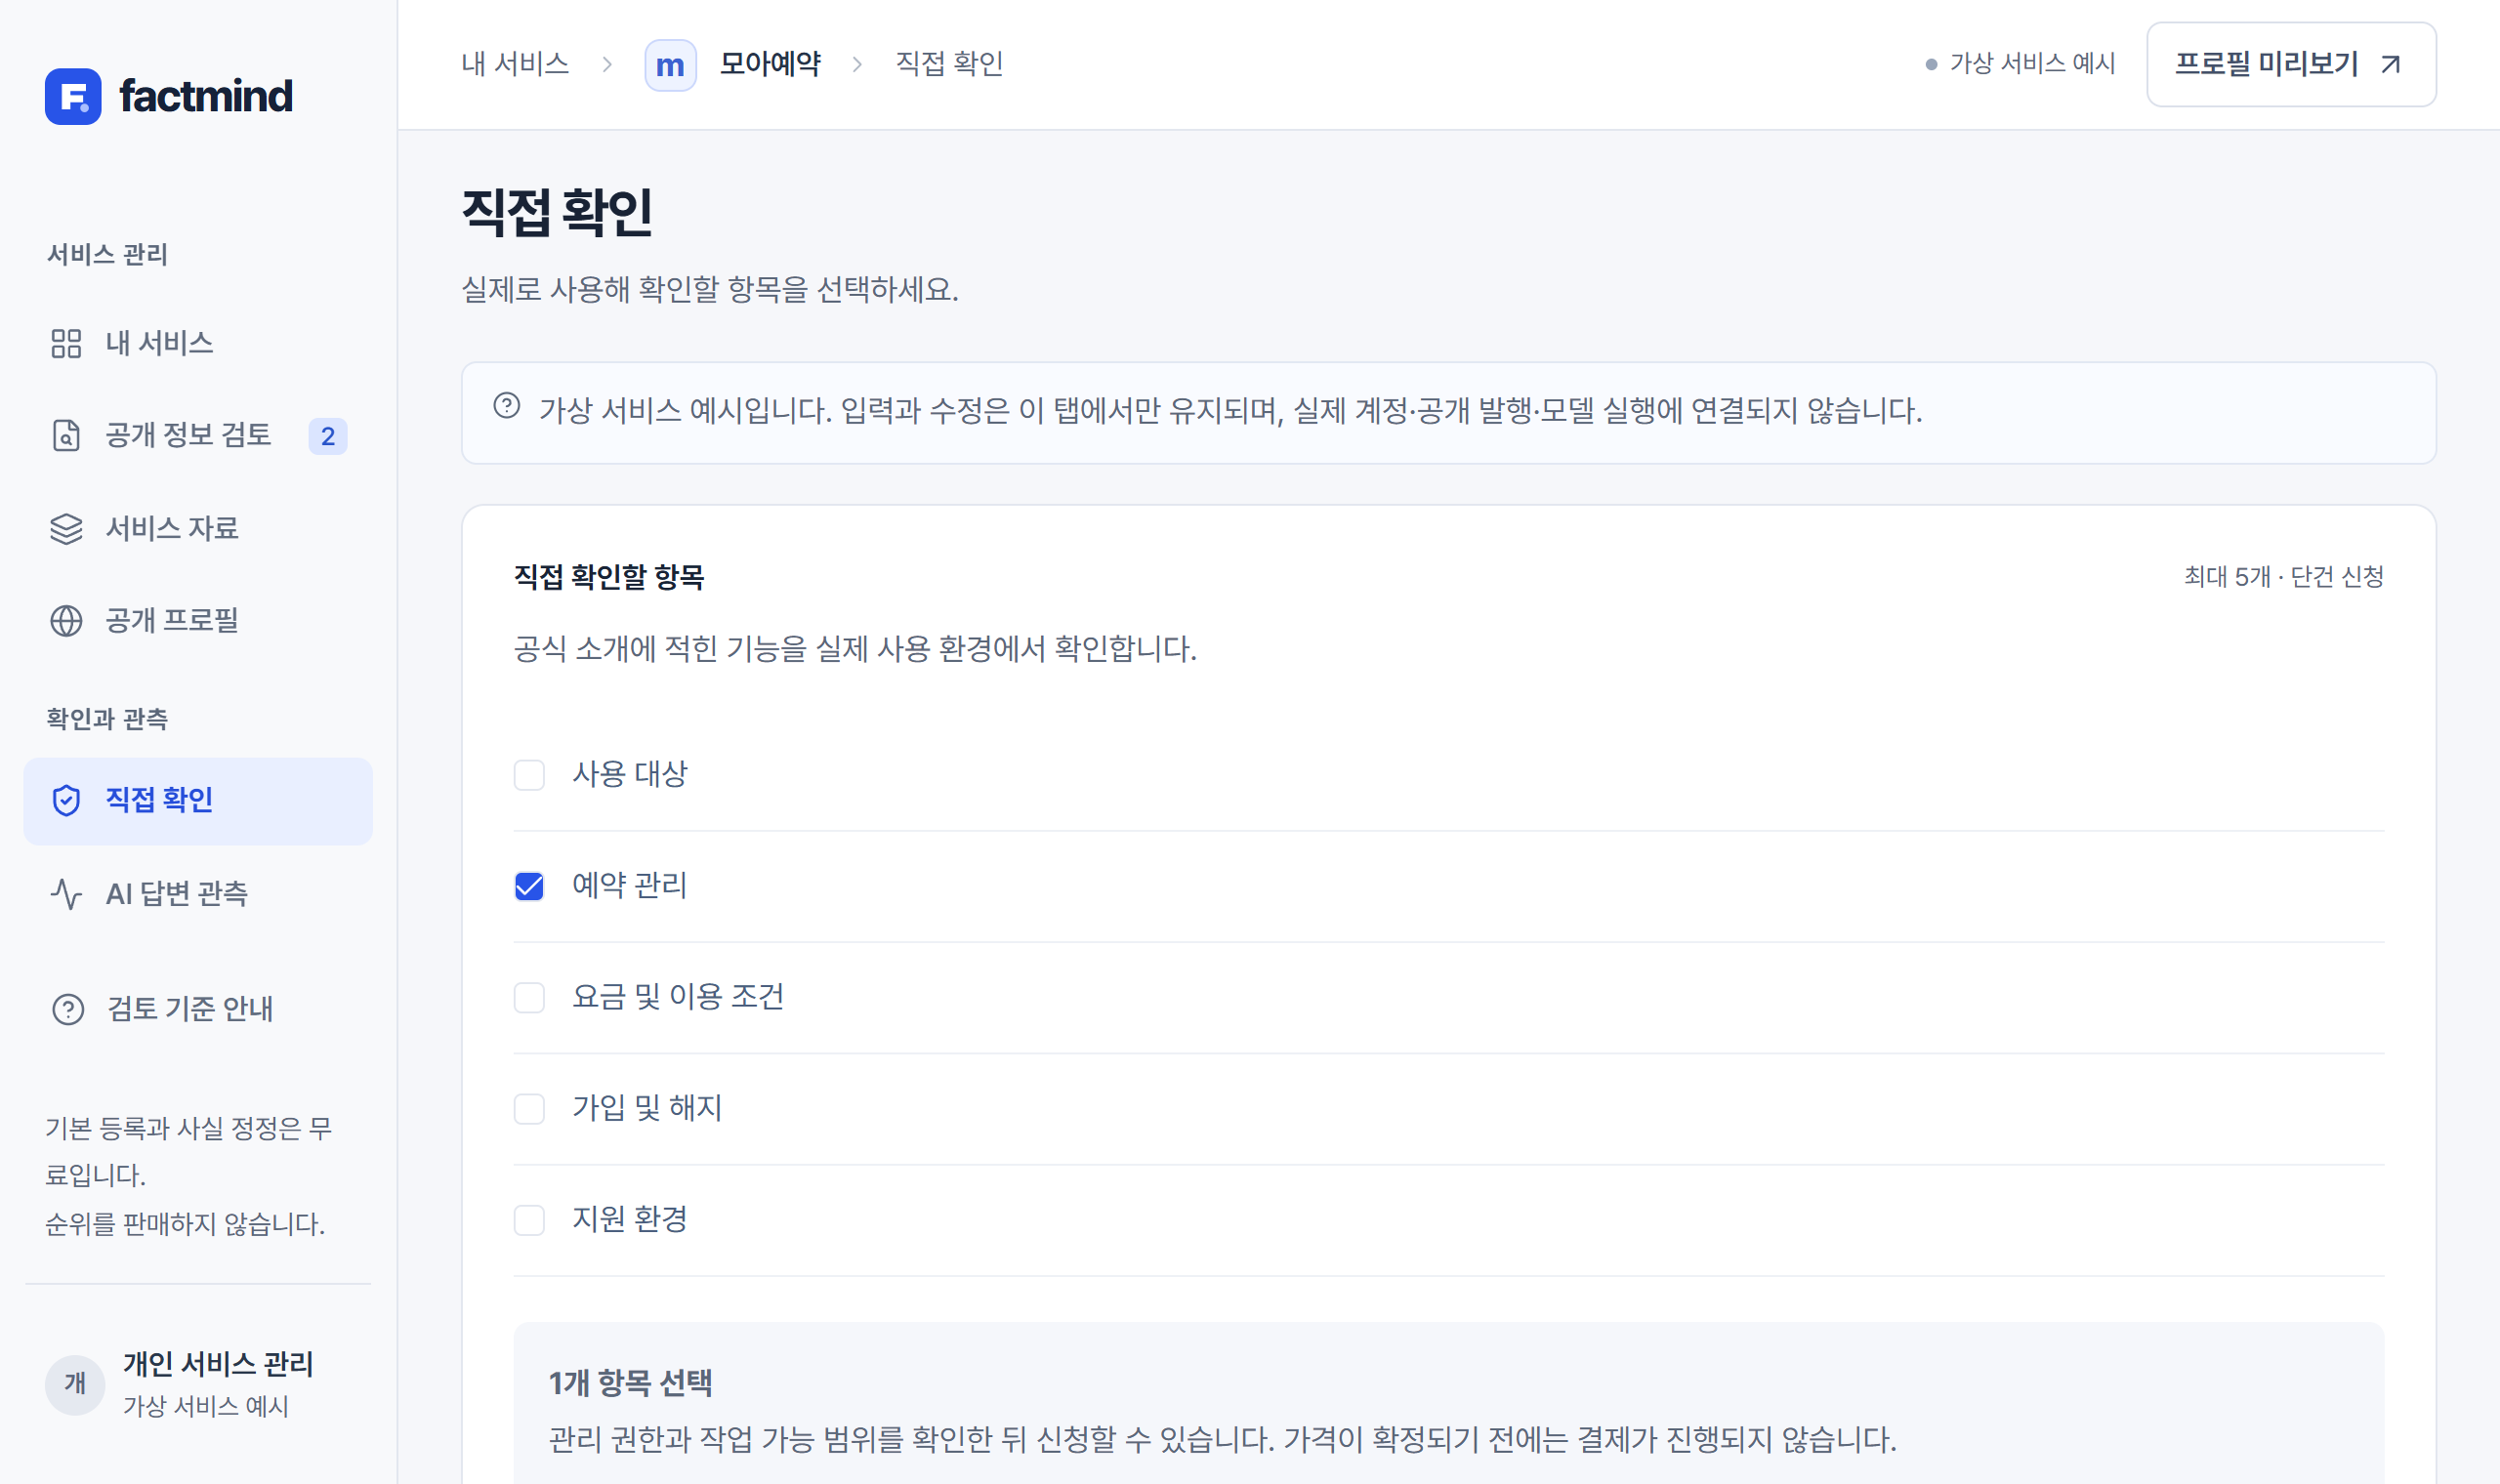Switch to AI 답변 관측 menu item
Viewport: 2500px width, 1484px height.
point(198,894)
